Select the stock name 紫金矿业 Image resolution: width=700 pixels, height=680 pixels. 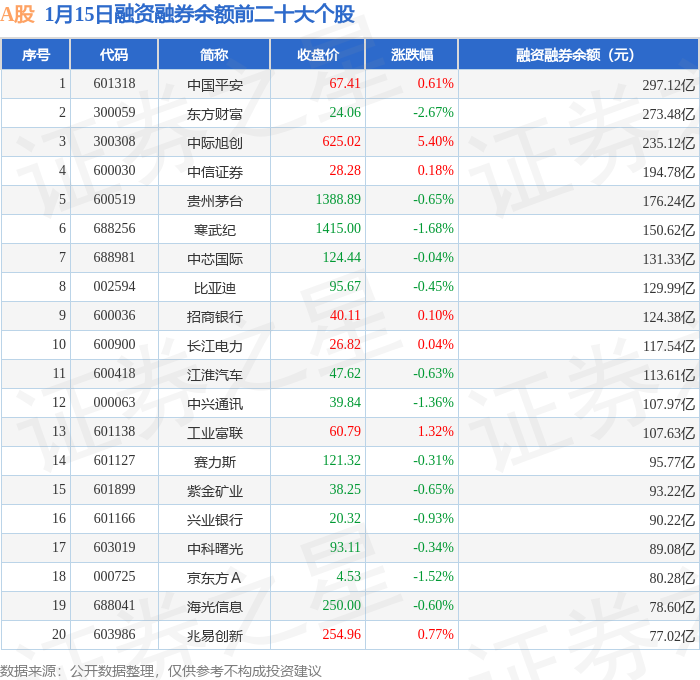(x=215, y=491)
